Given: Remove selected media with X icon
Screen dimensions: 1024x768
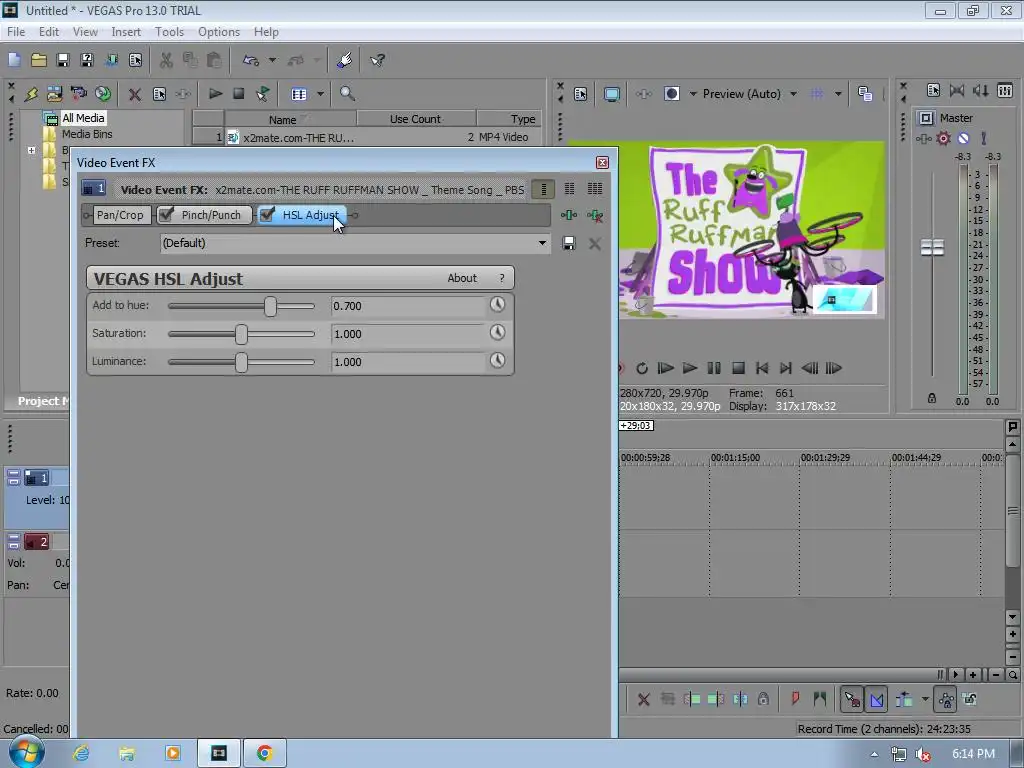Looking at the screenshot, I should click(x=135, y=94).
